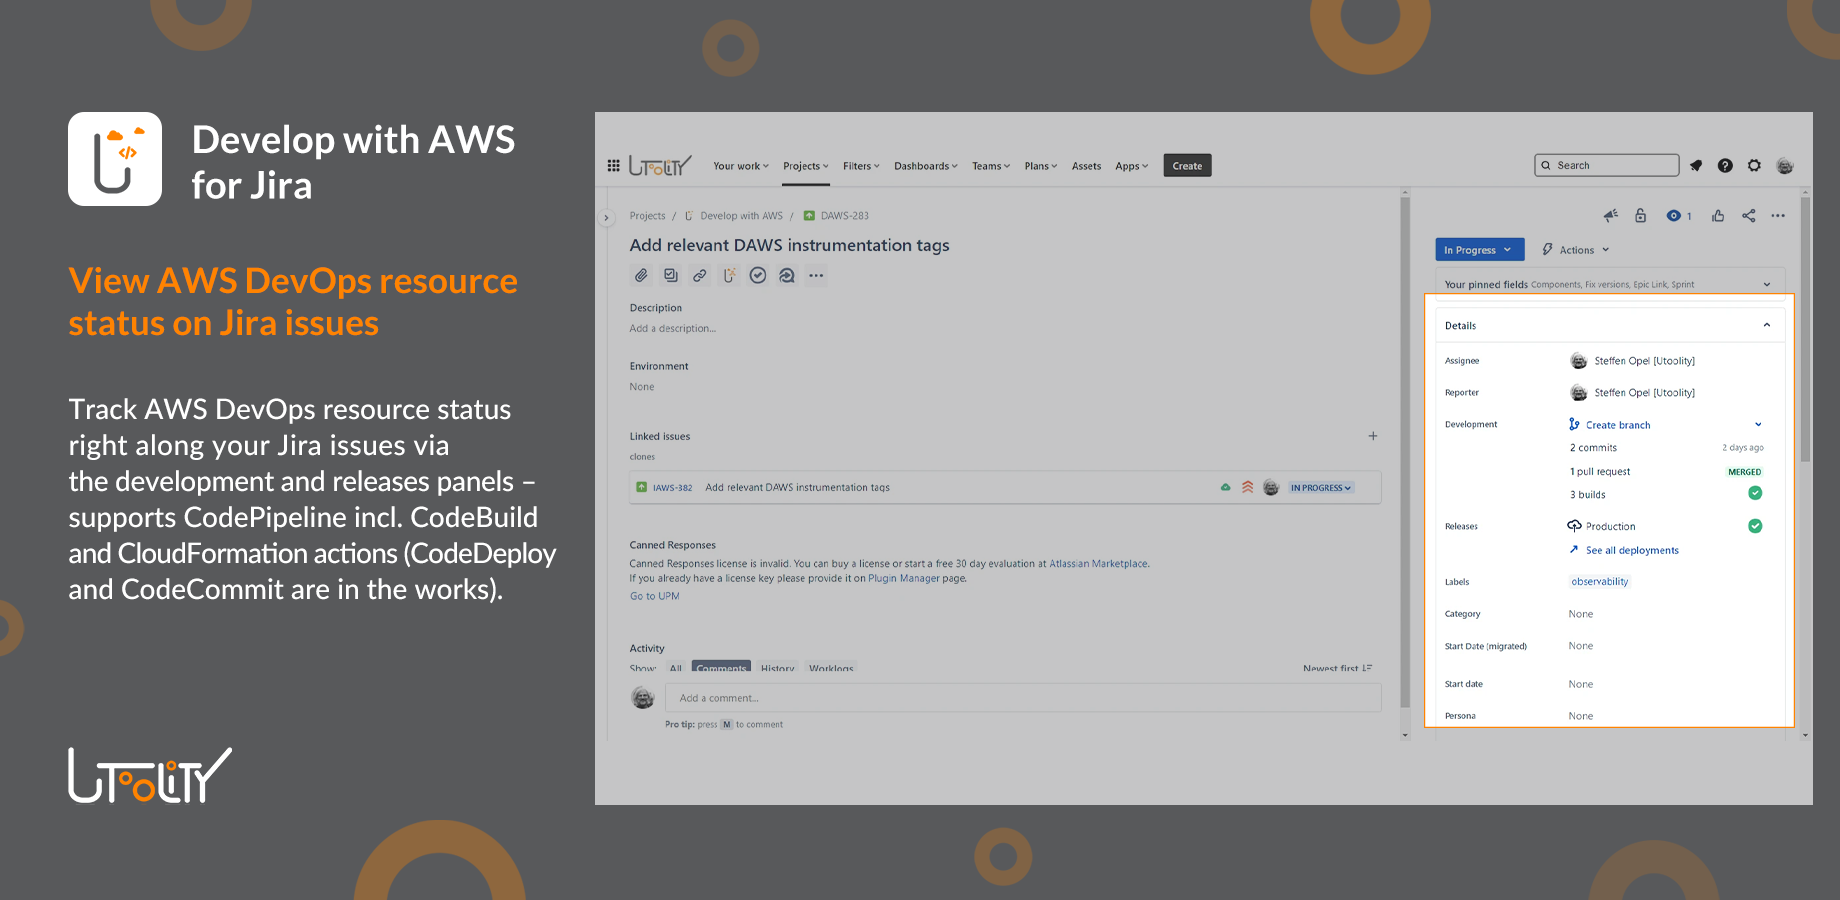Collapse the Details panel
The height and width of the screenshot is (900, 1840).
click(1766, 325)
